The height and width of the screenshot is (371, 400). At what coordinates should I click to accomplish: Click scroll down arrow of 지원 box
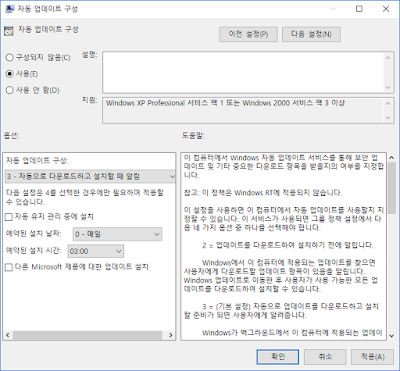(x=388, y=117)
